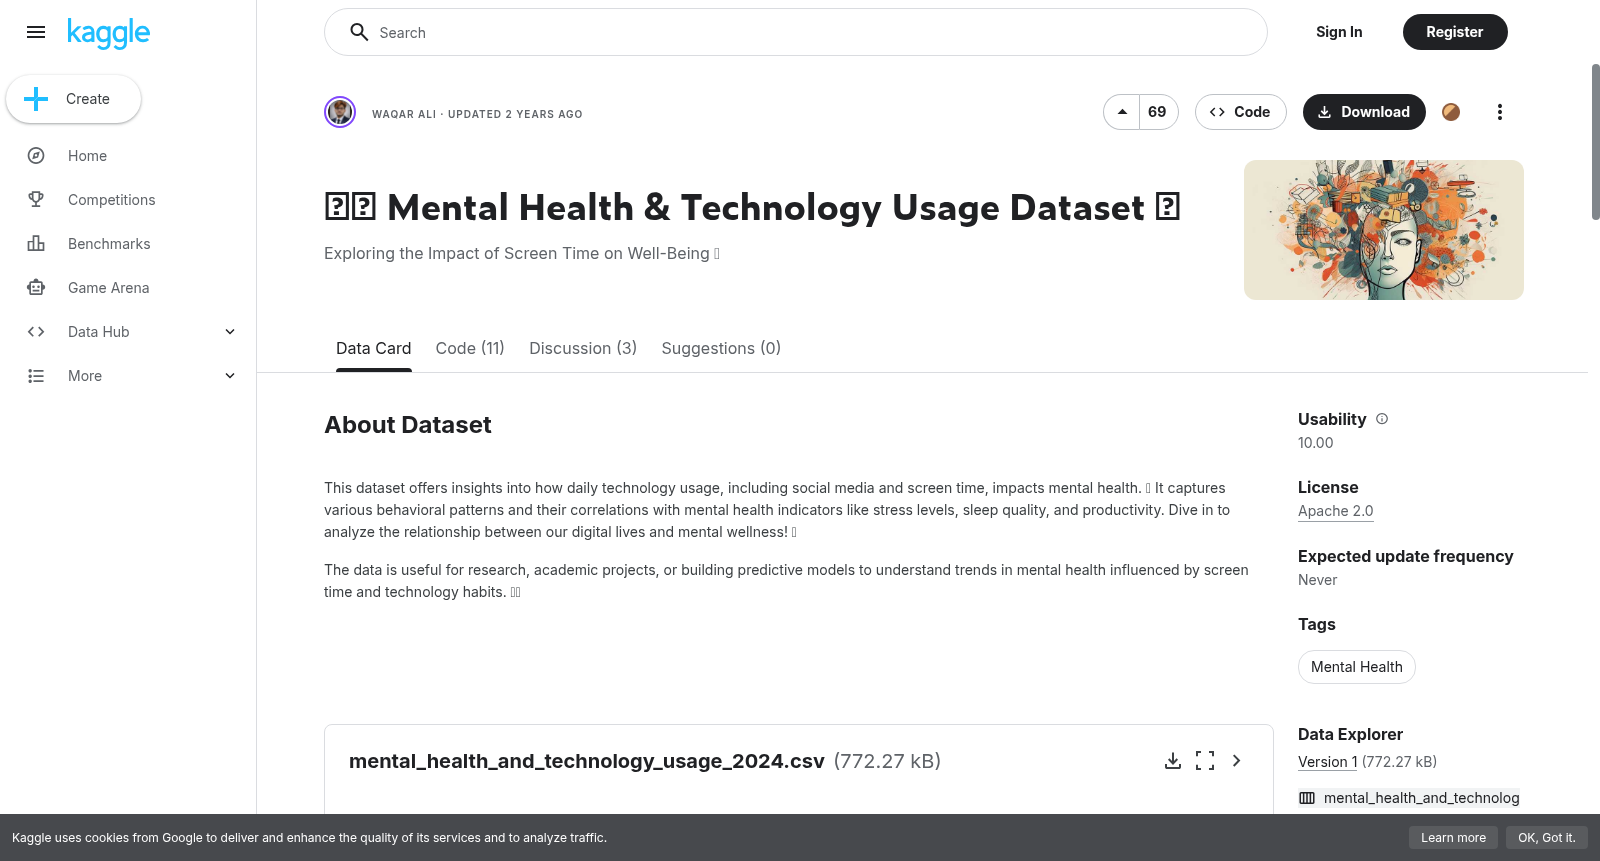This screenshot has width=1600, height=861.
Task: Expand the More section chevron
Action: pyautogui.click(x=230, y=376)
